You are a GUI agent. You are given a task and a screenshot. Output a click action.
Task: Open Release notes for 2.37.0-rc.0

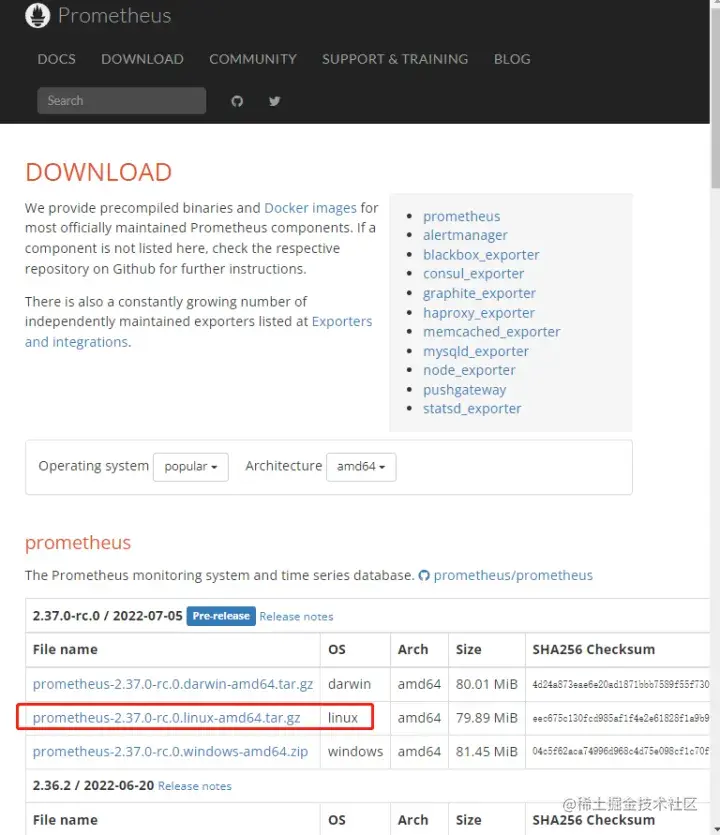[296, 617]
